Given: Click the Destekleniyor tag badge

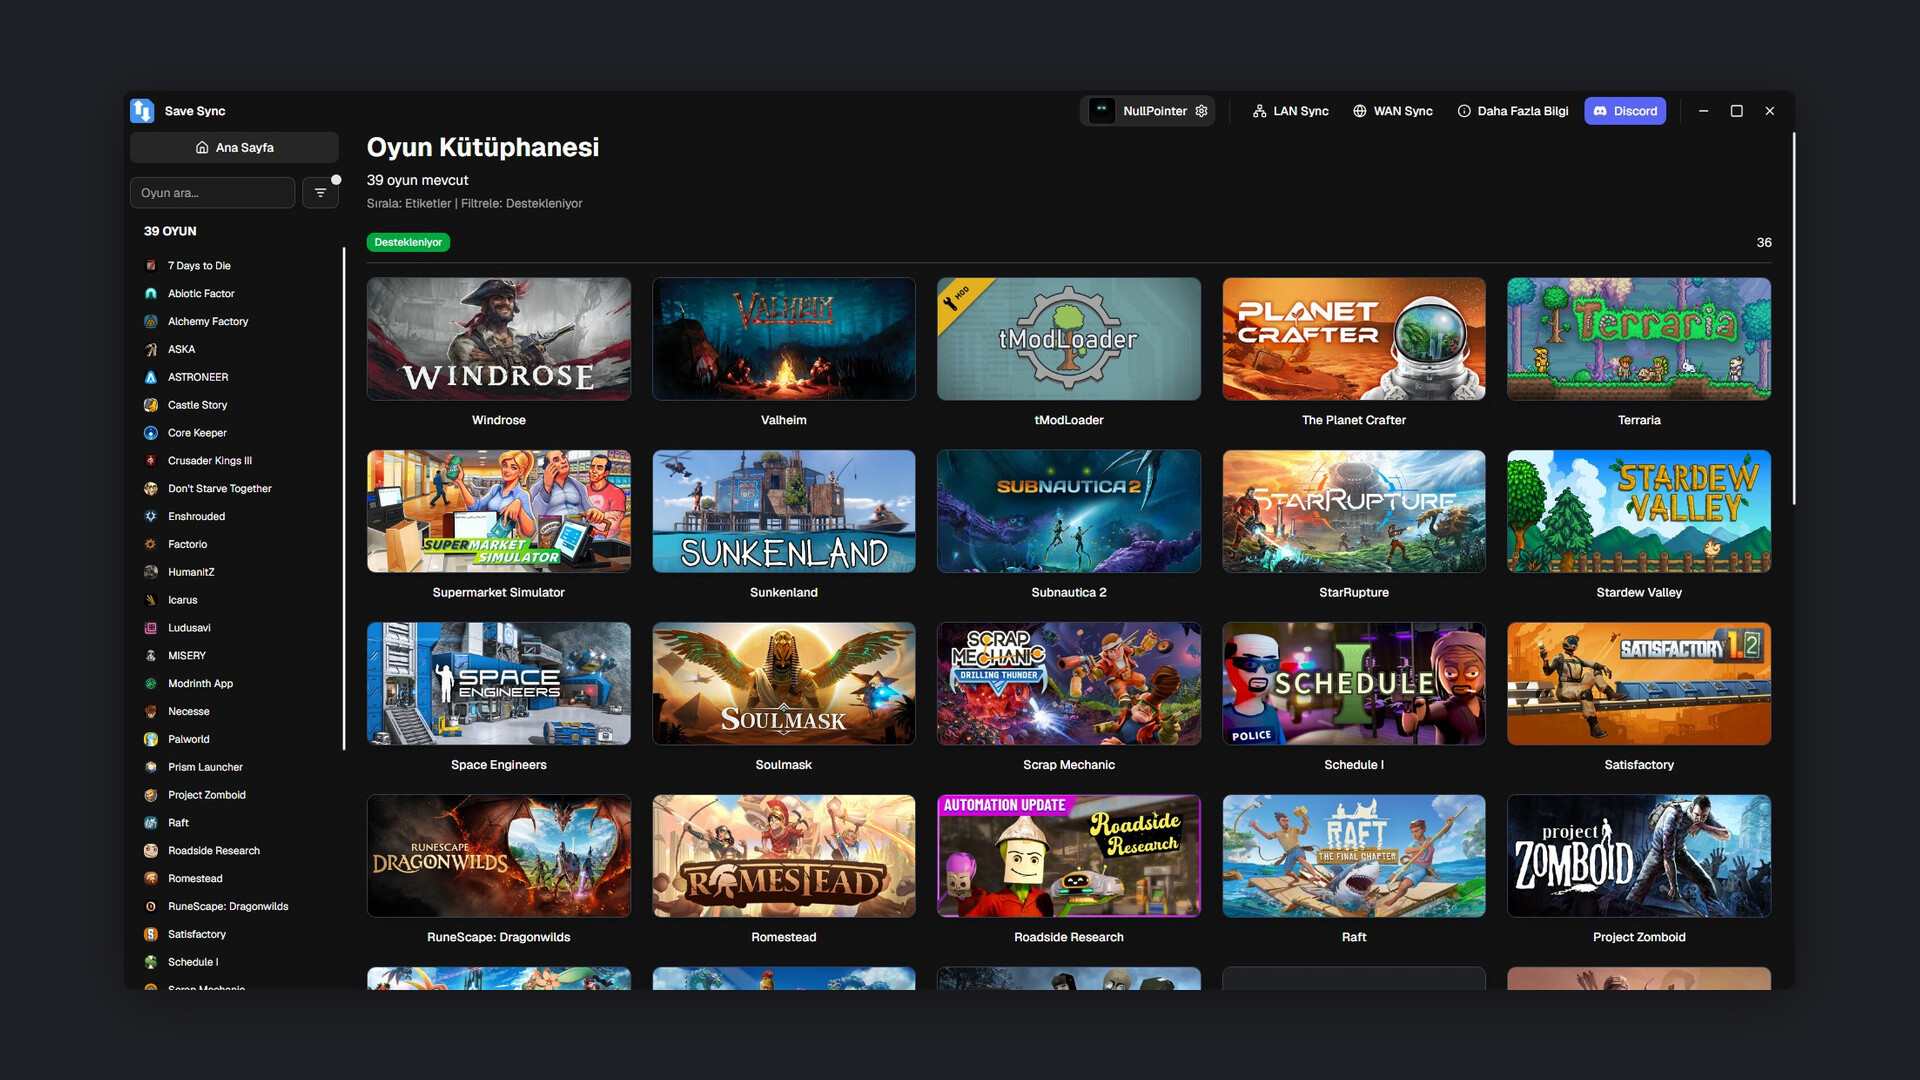Looking at the screenshot, I should tap(408, 242).
